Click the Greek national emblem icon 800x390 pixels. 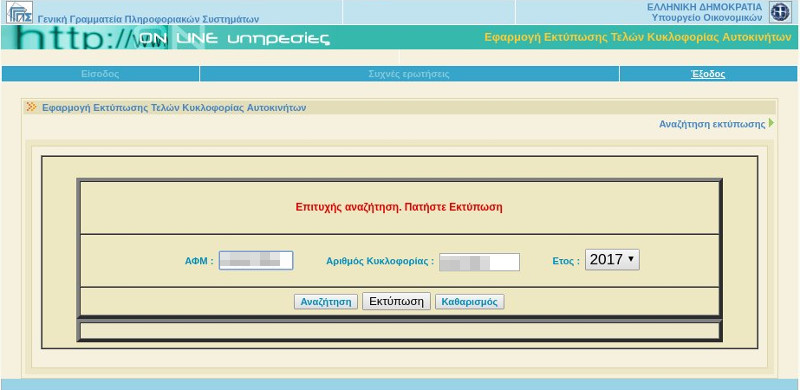[780, 12]
